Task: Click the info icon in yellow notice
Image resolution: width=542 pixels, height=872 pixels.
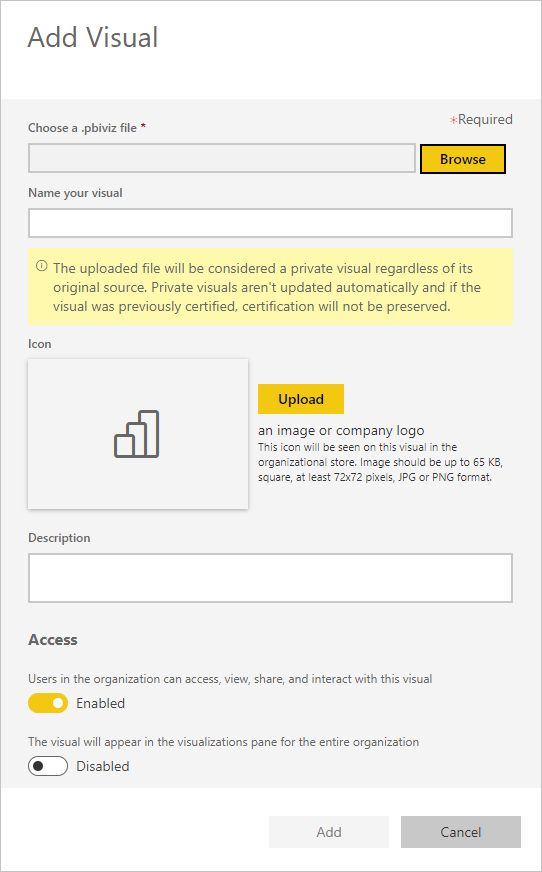Action: (x=42, y=266)
